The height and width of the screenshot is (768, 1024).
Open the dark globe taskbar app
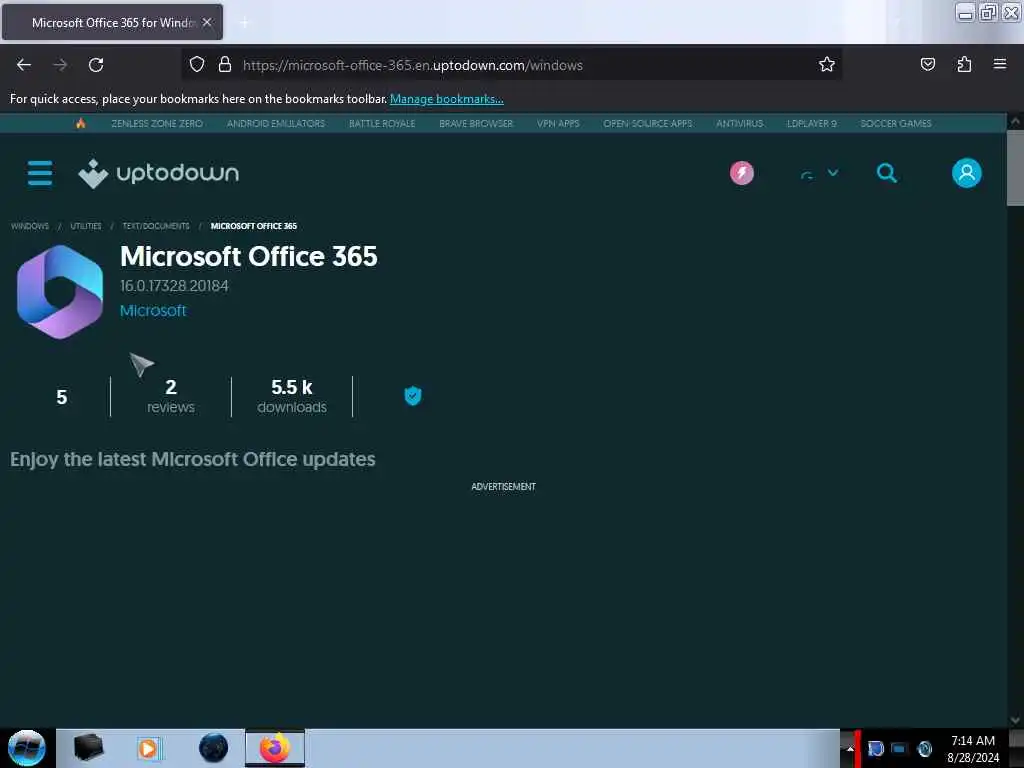pyautogui.click(x=214, y=748)
